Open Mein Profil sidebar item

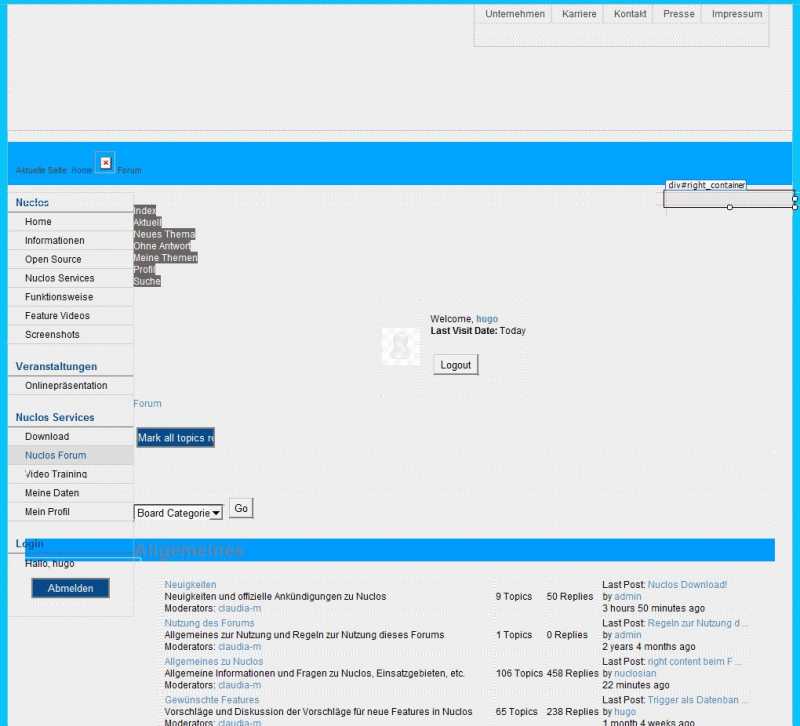point(70,512)
